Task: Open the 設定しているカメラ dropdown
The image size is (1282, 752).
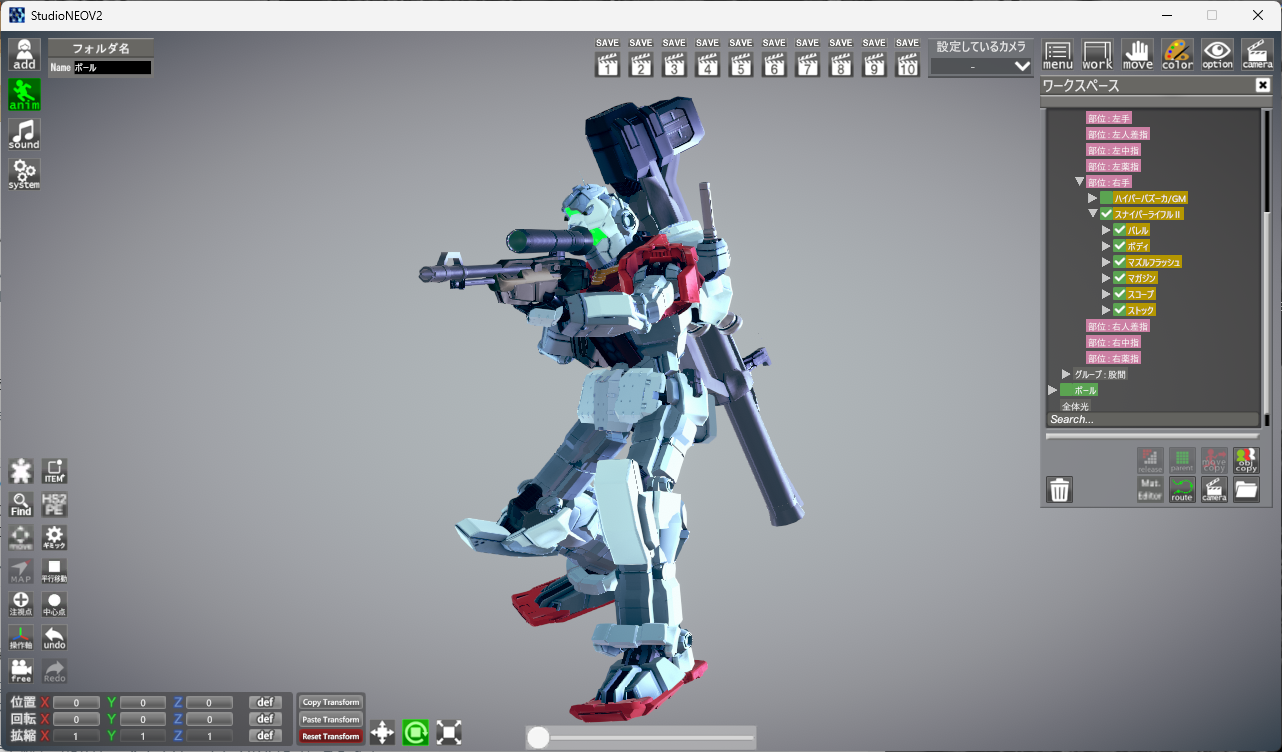Action: point(981,66)
